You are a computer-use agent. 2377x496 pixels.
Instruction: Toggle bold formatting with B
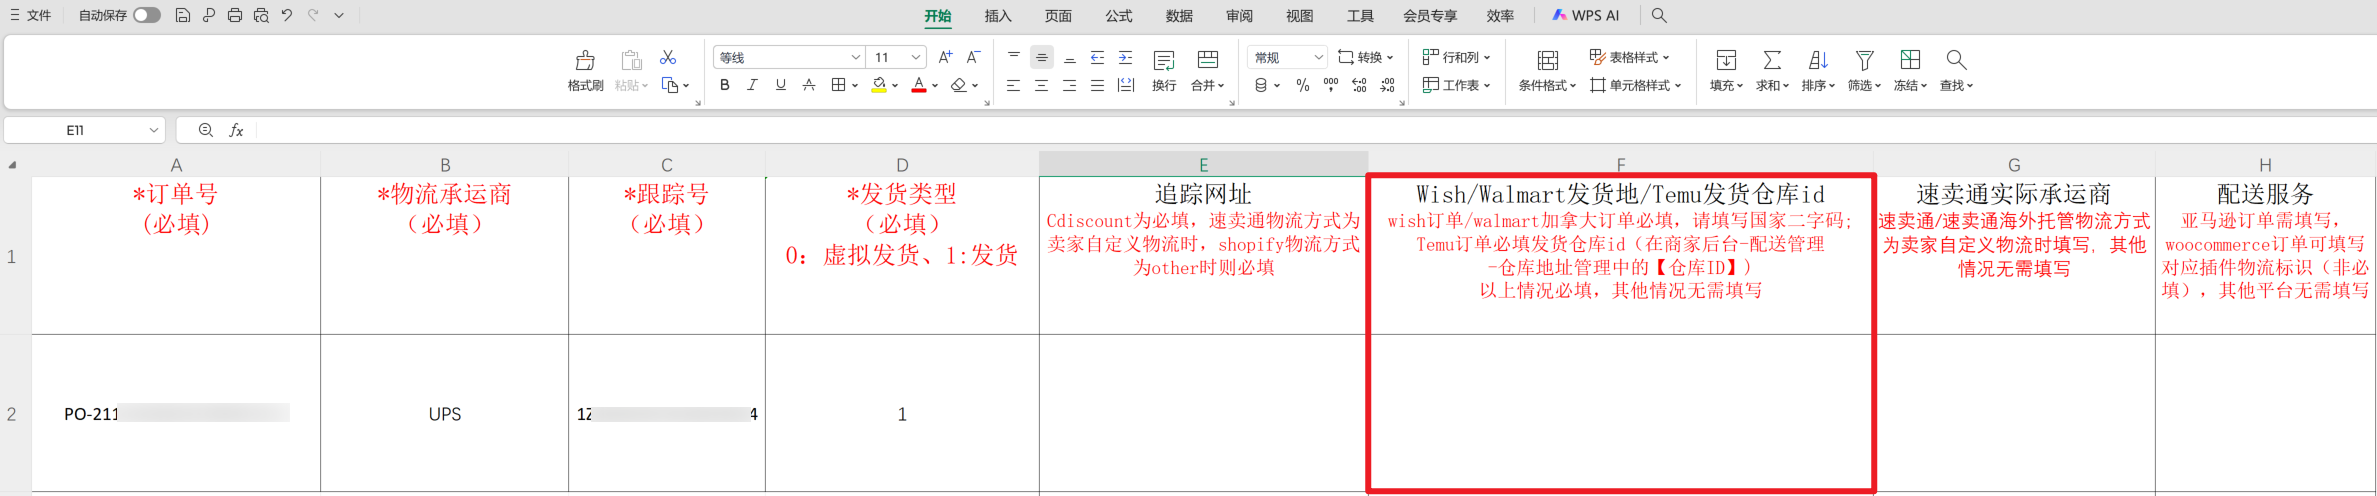point(724,85)
